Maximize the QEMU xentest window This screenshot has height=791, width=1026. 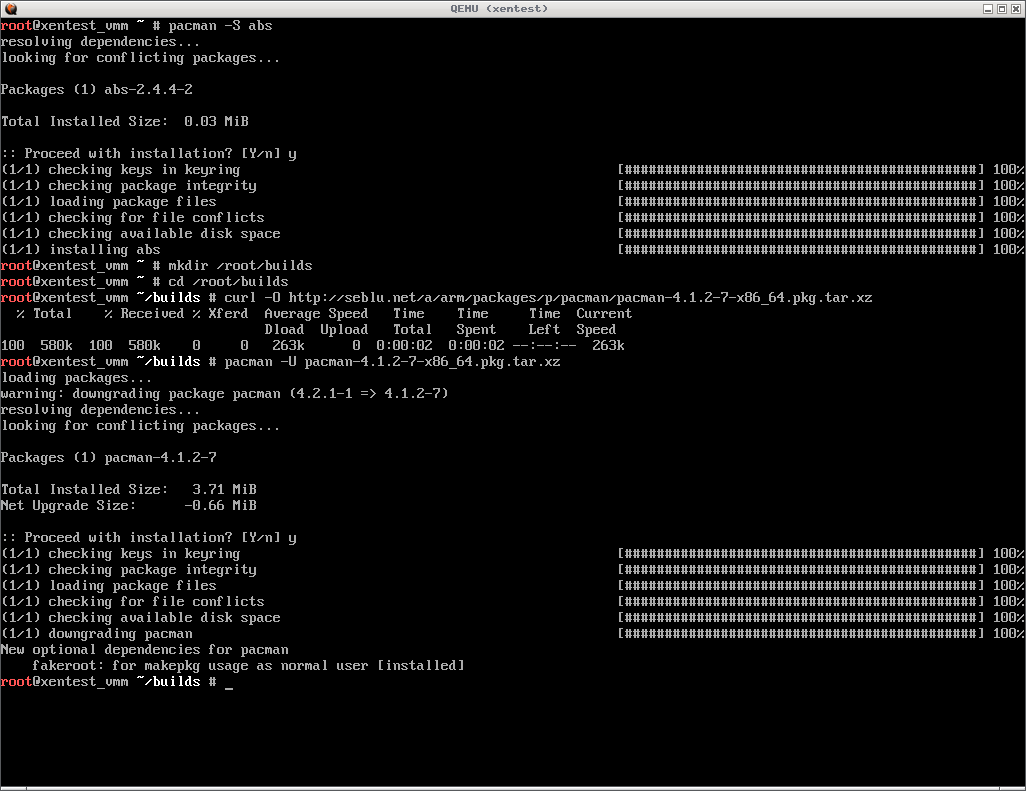click(x=1002, y=8)
